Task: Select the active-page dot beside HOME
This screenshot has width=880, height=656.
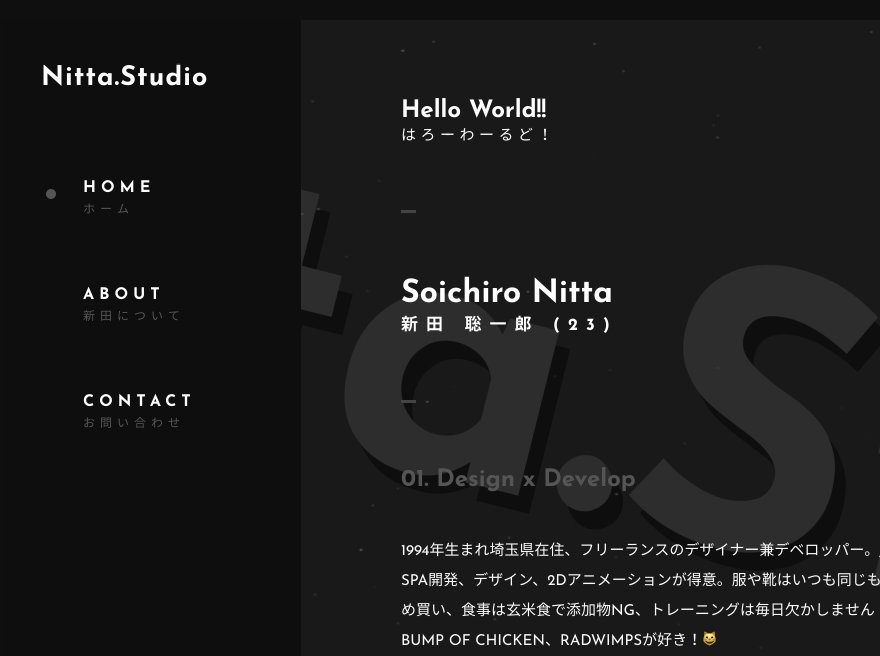Action: 51,194
